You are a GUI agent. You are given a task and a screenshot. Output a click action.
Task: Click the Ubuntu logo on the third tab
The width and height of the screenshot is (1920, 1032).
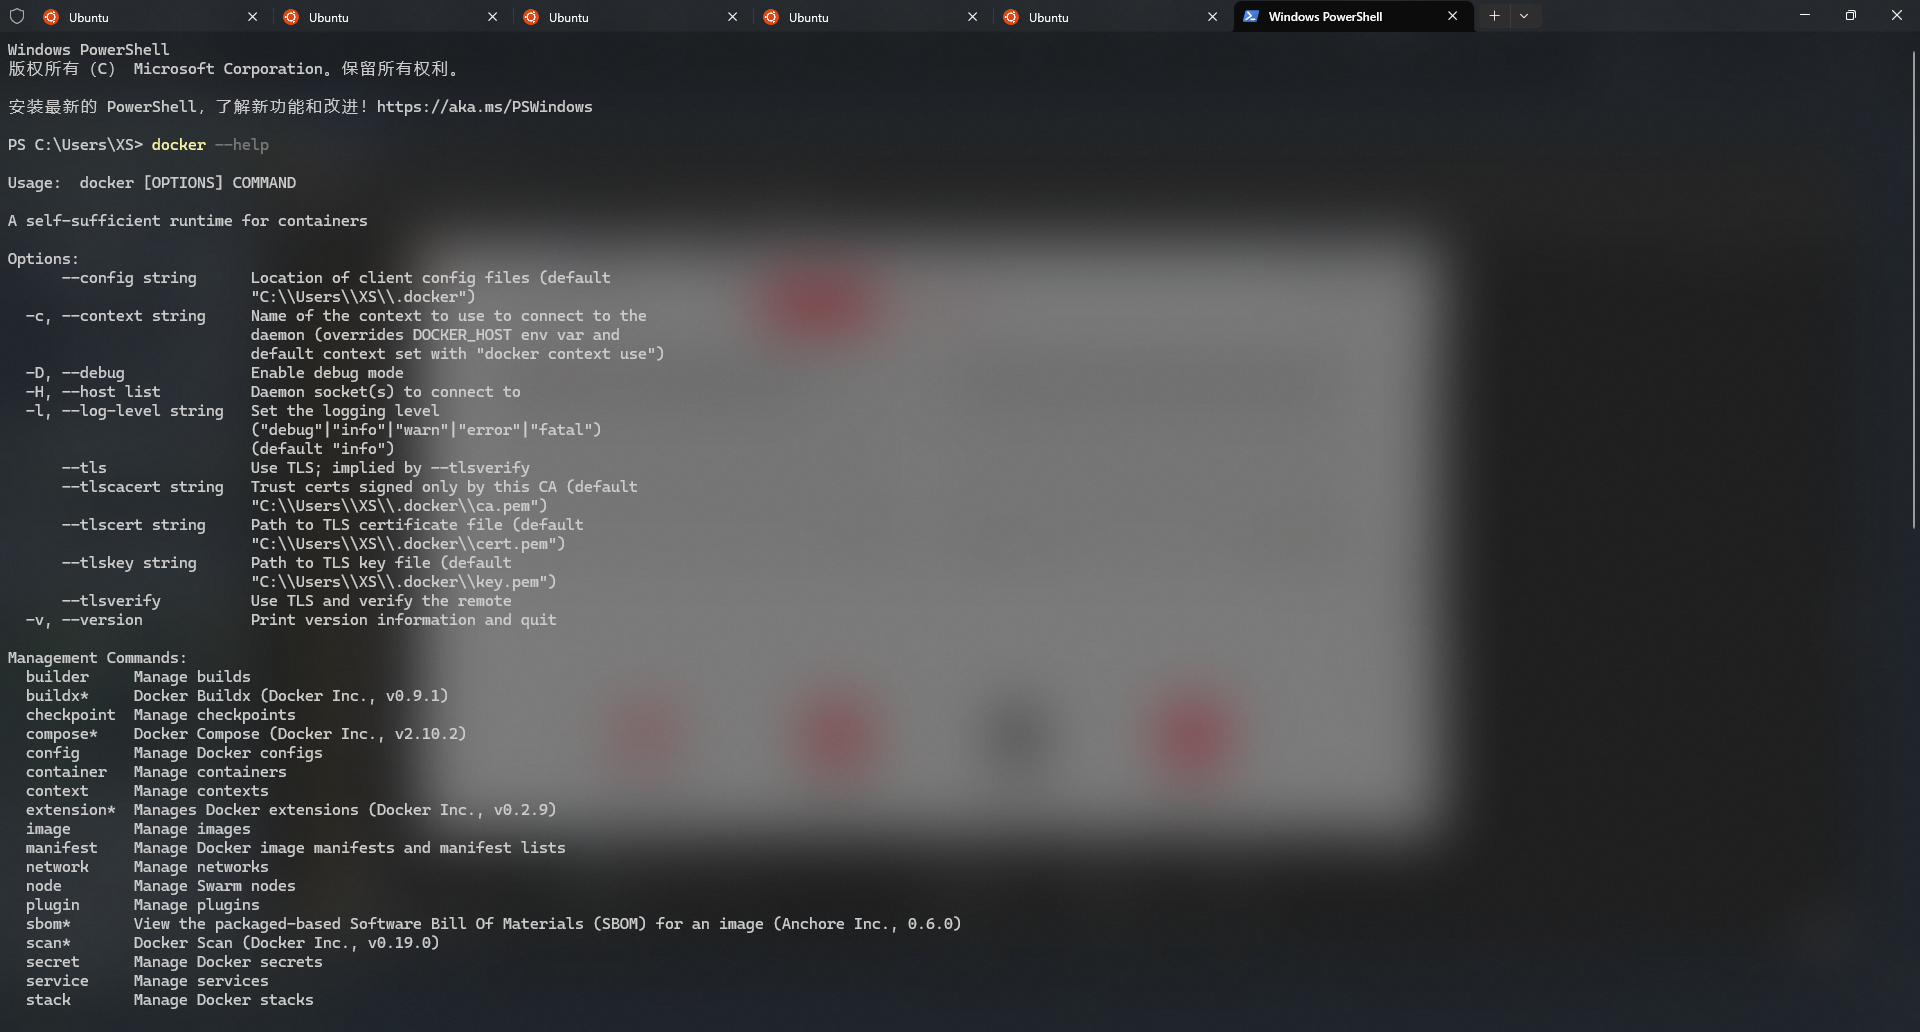click(x=531, y=16)
